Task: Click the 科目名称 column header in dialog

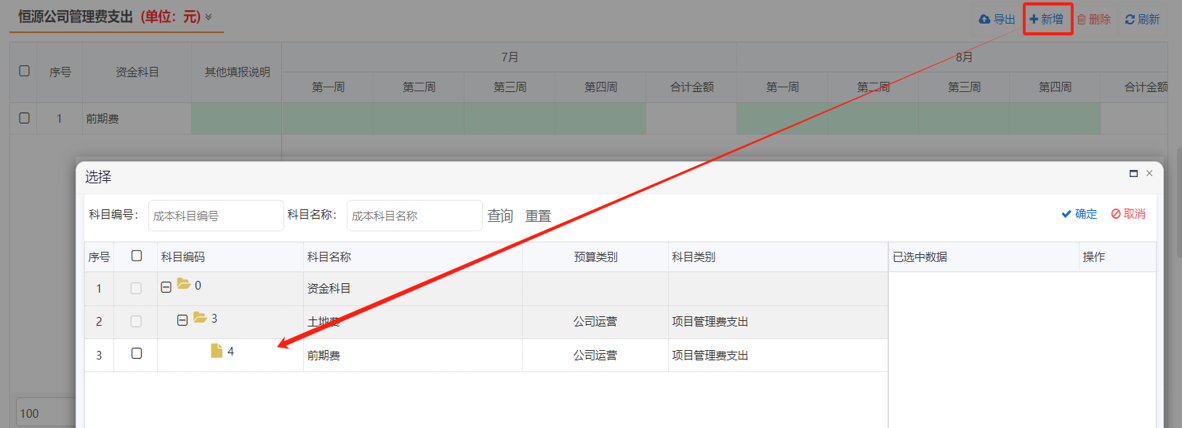Action: 412,257
